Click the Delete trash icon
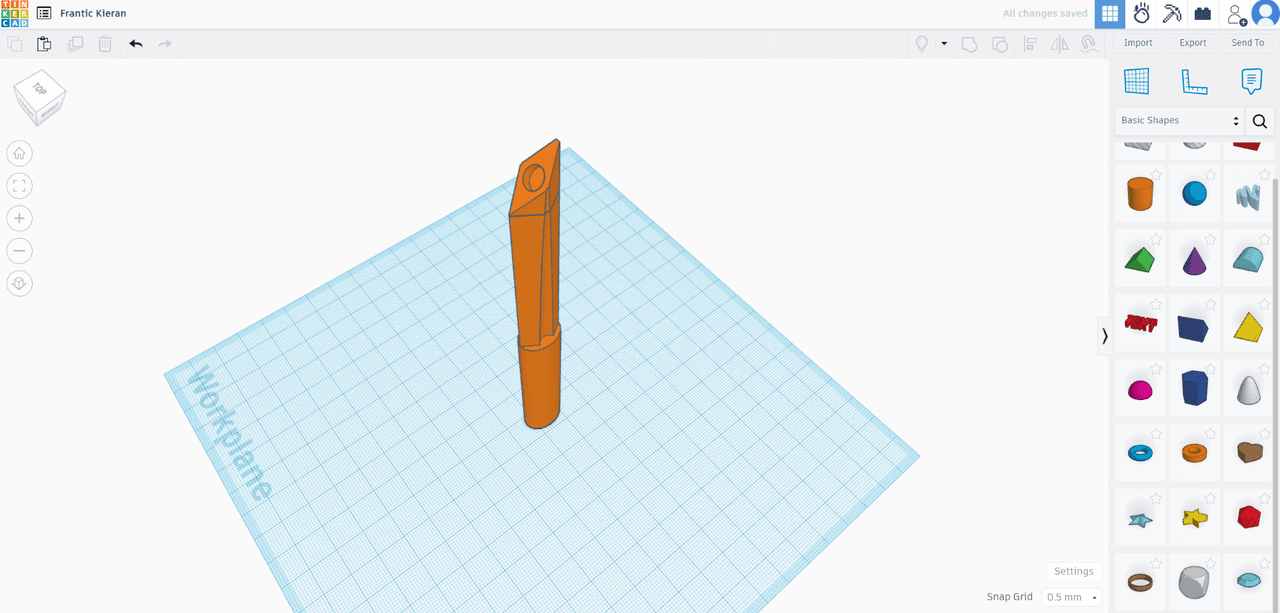The image size is (1280, 613). click(x=105, y=44)
